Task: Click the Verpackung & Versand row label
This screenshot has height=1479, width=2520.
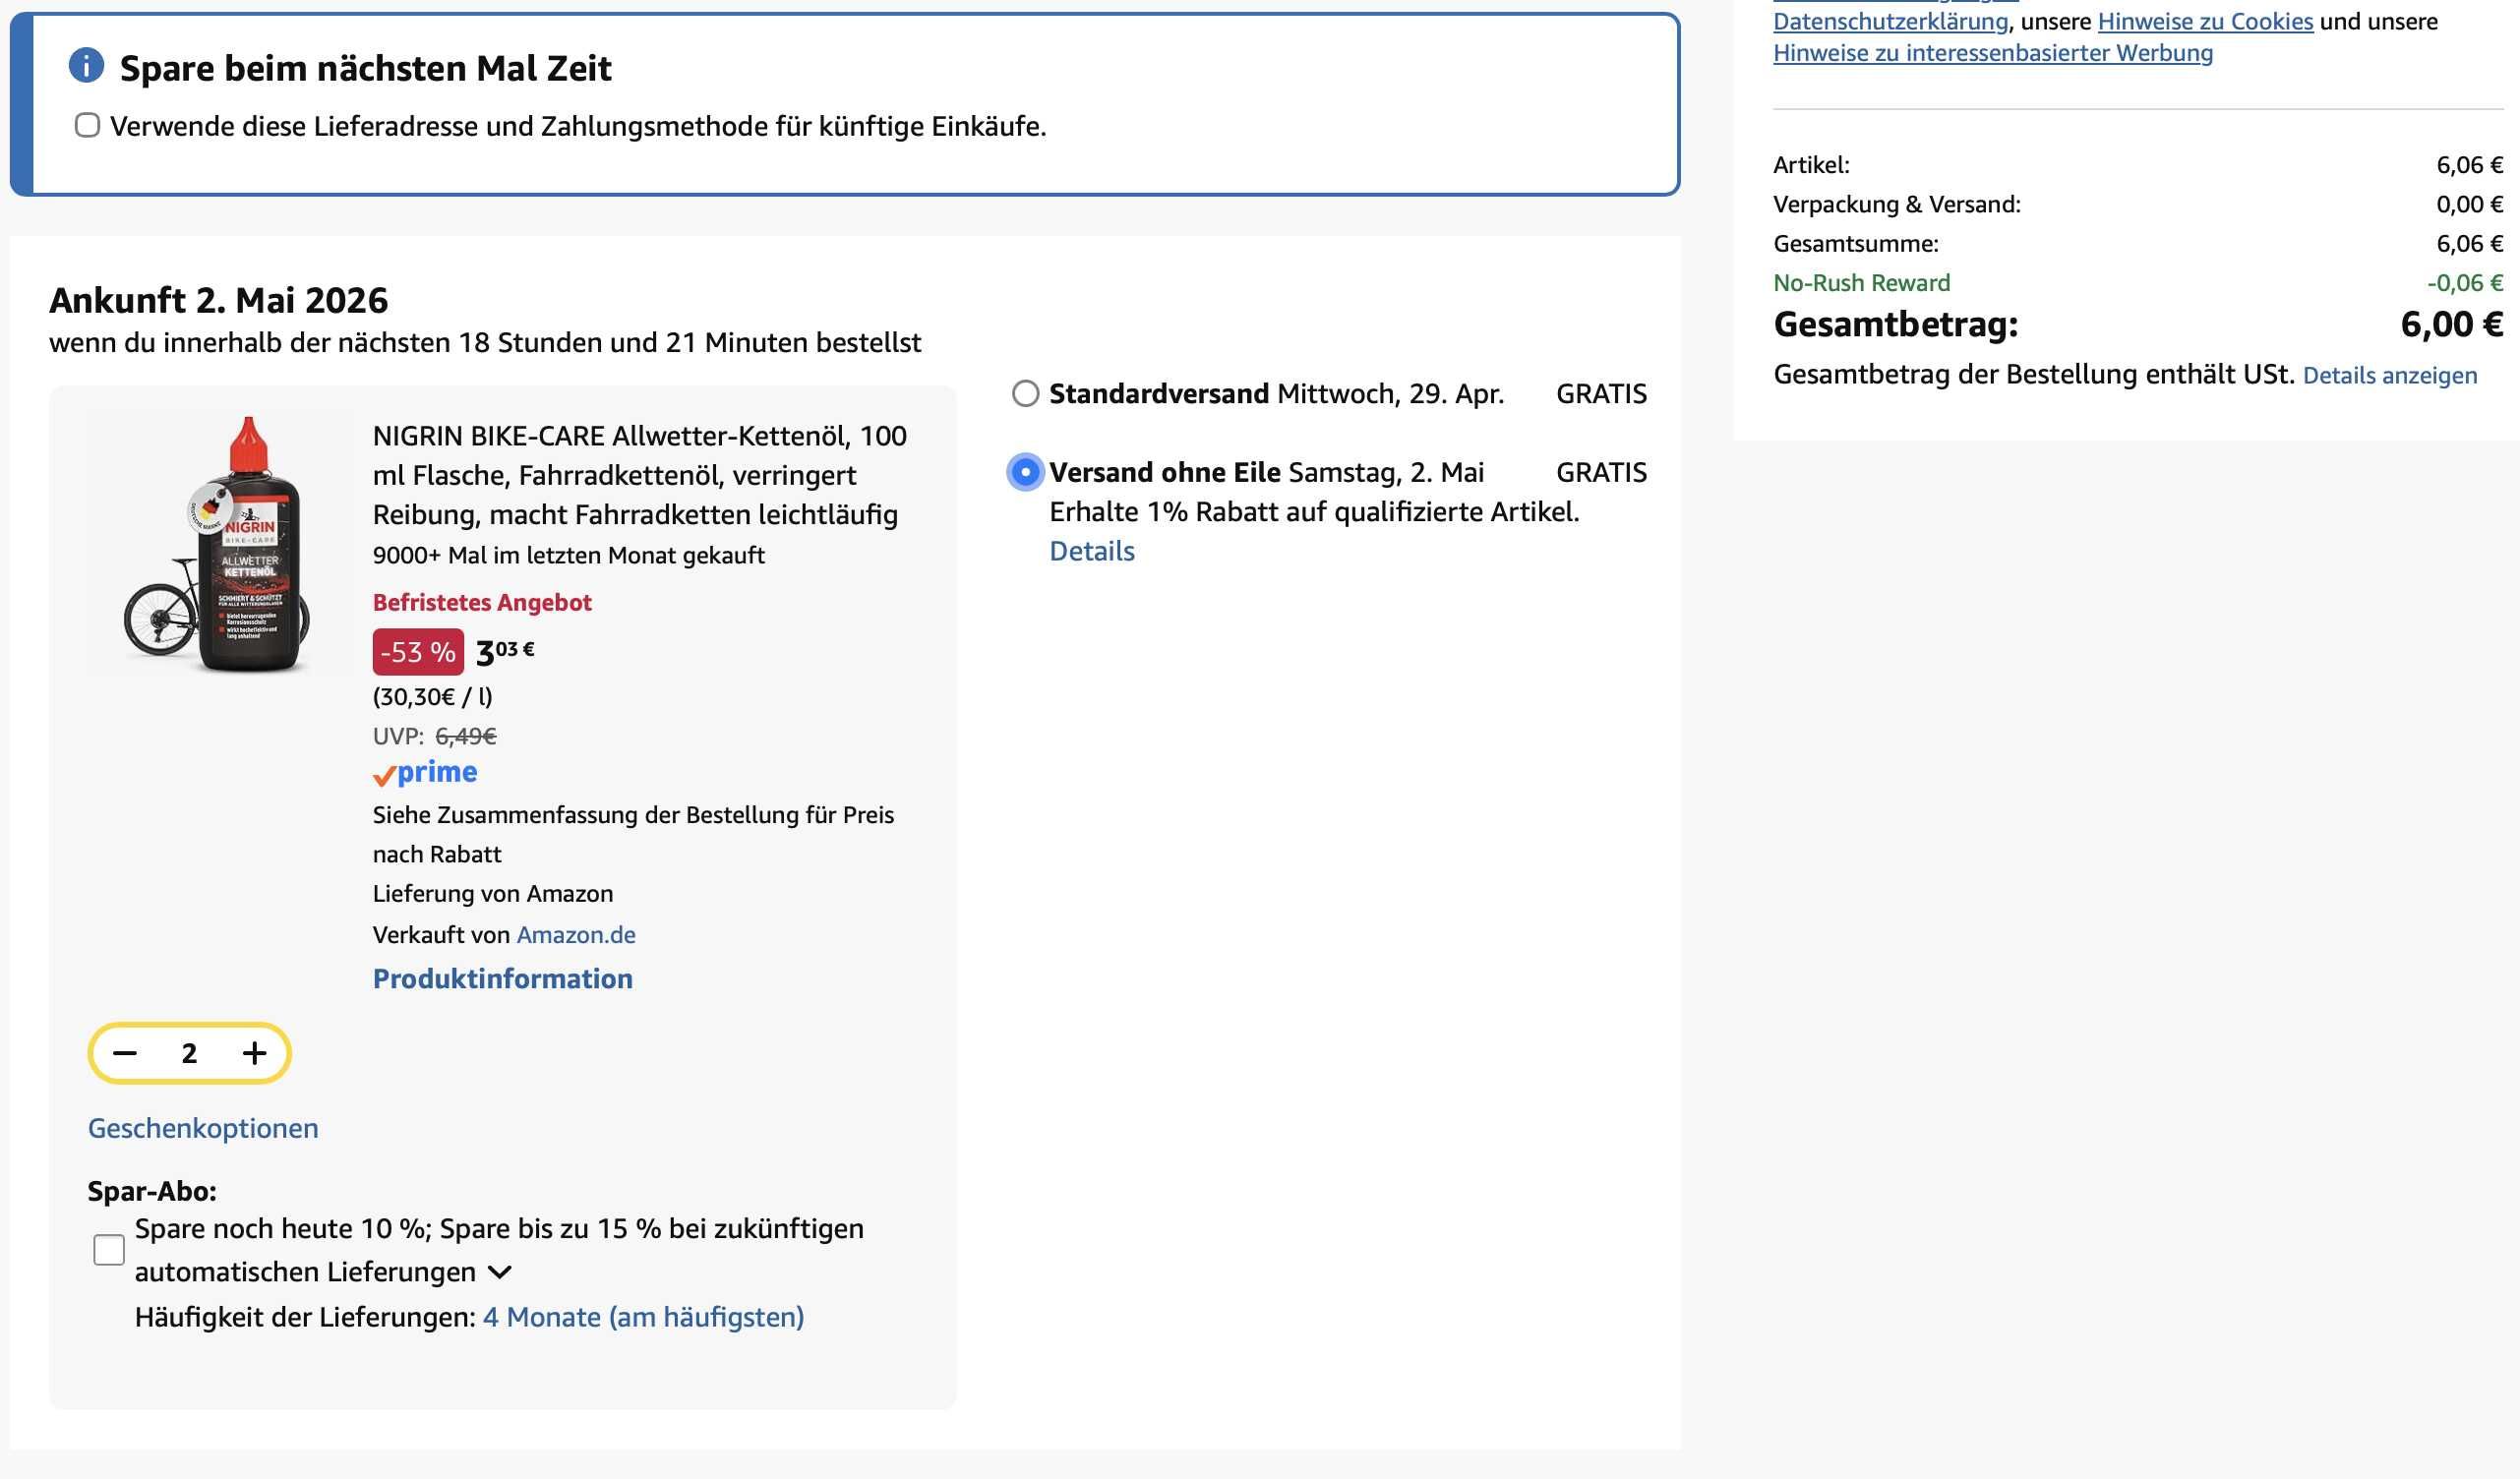Action: click(x=1897, y=204)
